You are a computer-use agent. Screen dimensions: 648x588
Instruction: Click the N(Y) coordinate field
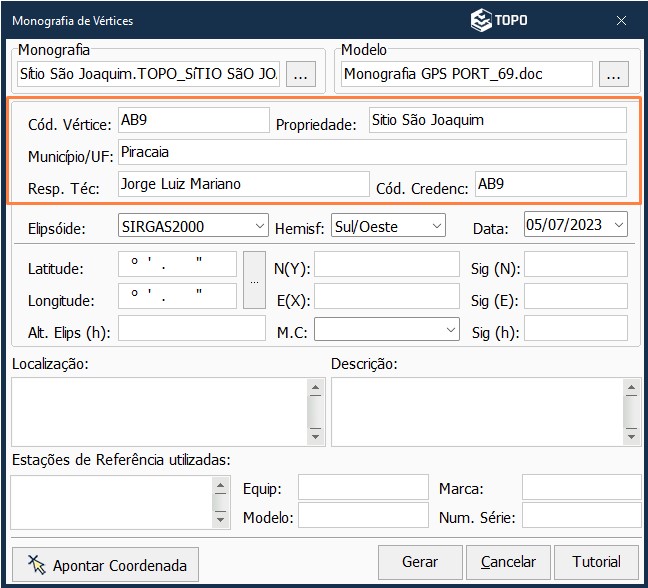[387, 264]
